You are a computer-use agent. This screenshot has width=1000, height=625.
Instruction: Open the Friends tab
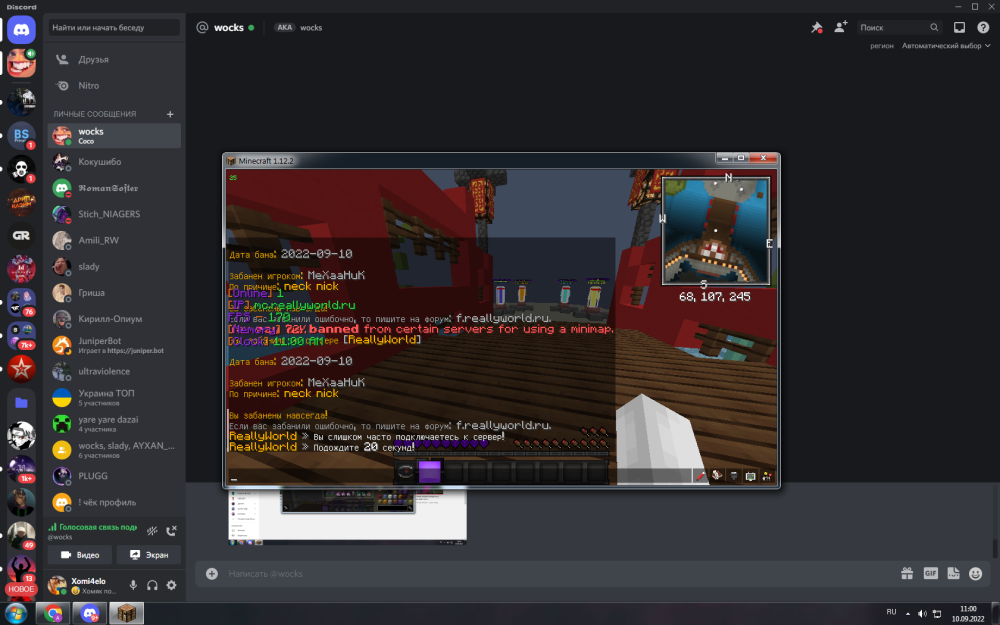coord(114,59)
